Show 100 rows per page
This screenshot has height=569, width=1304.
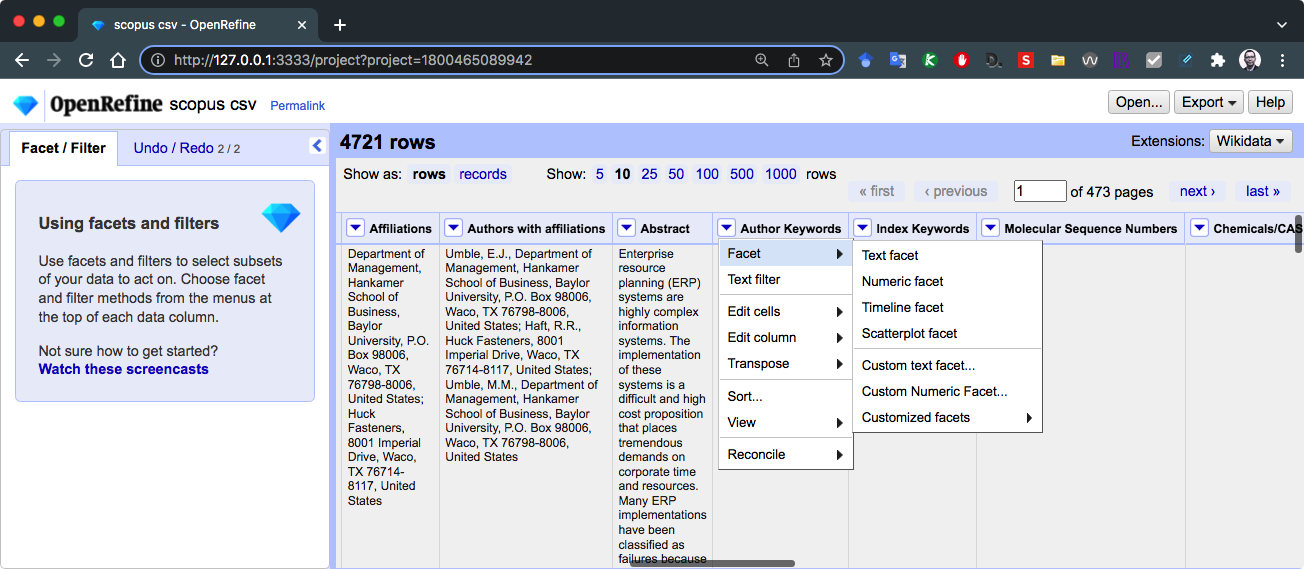pyautogui.click(x=707, y=174)
